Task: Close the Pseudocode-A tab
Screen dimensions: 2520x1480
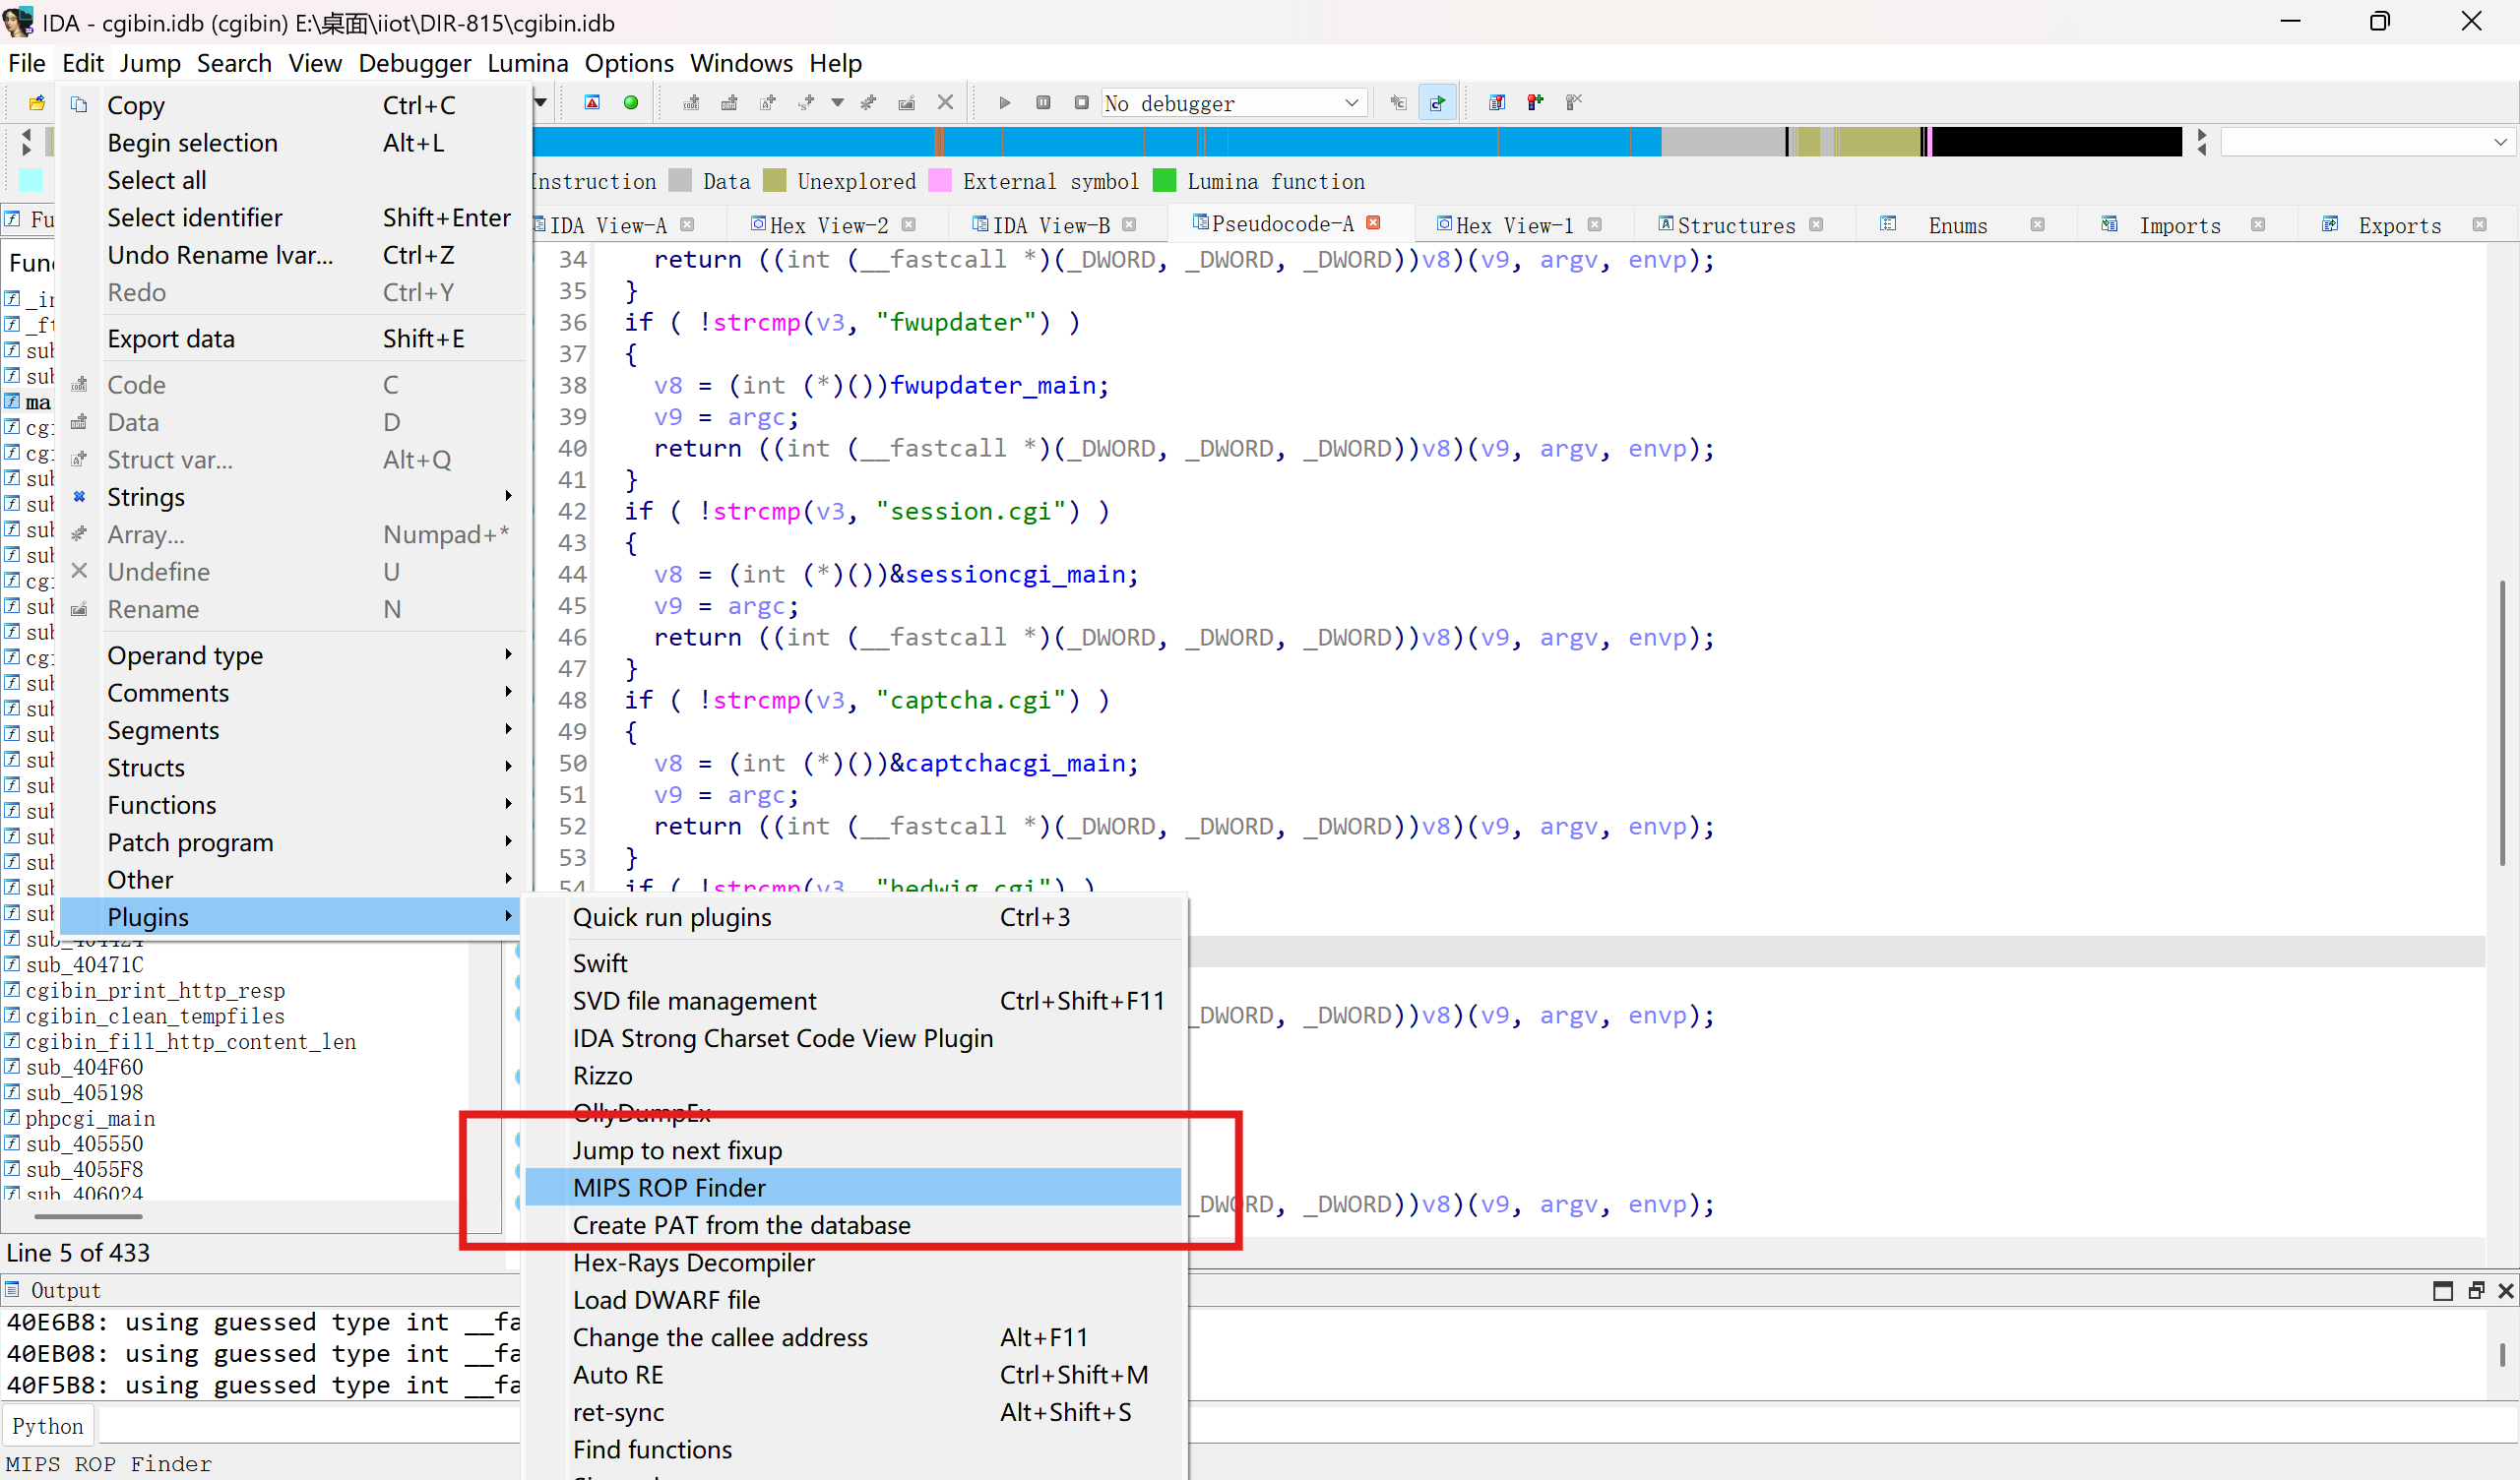Action: [x=1374, y=223]
